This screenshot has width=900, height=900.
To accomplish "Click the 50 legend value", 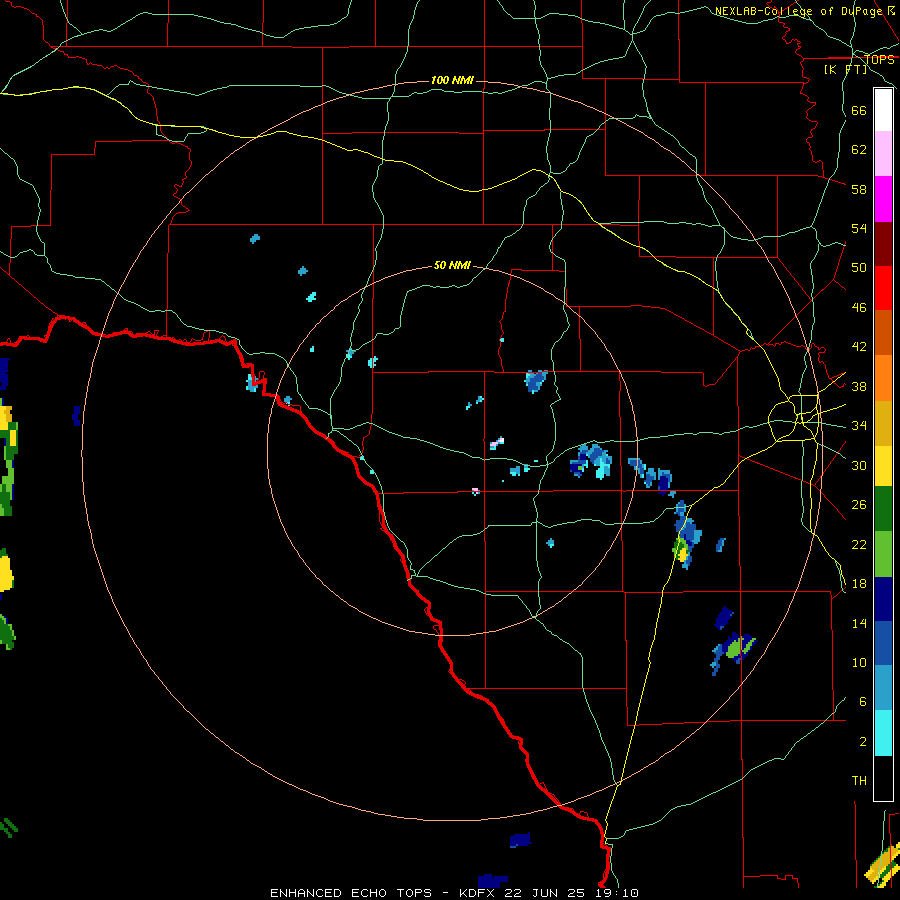I will click(859, 268).
